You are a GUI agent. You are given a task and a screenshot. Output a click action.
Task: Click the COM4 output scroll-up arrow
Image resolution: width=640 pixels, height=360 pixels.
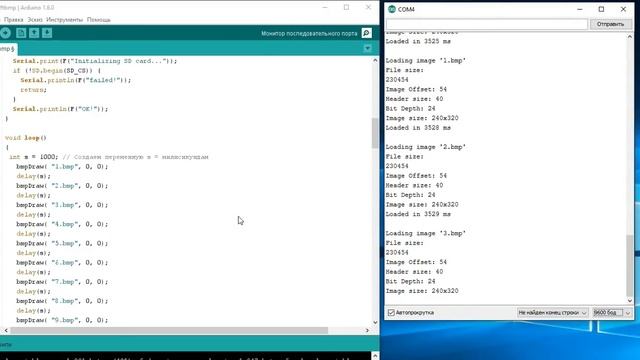[x=630, y=37]
